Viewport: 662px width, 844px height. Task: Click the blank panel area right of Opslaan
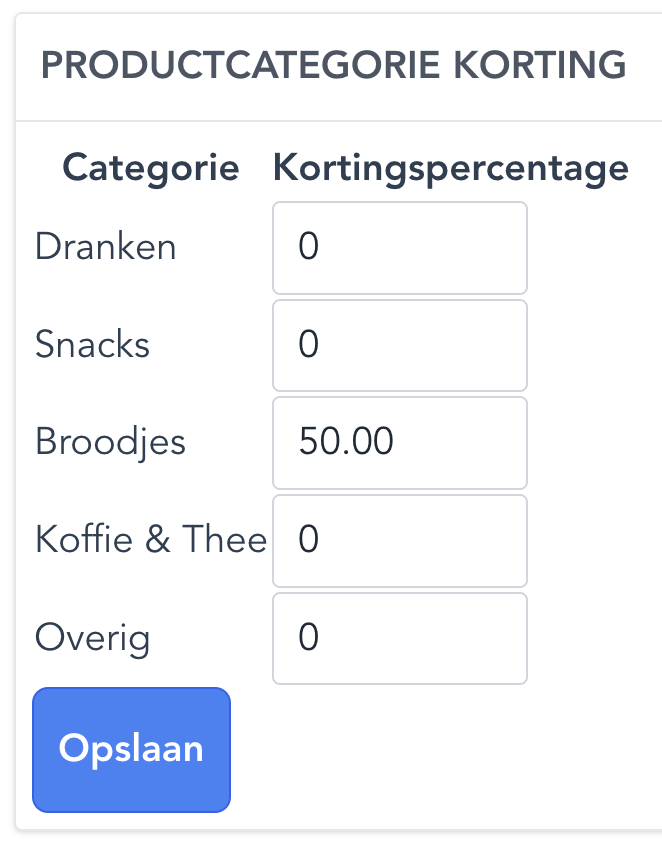tap(440, 750)
